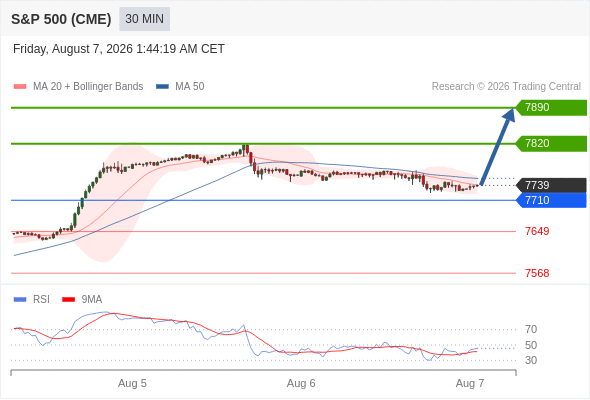This screenshot has height=400, width=590.
Task: Select the 7890 green resistance label
Action: click(551, 108)
